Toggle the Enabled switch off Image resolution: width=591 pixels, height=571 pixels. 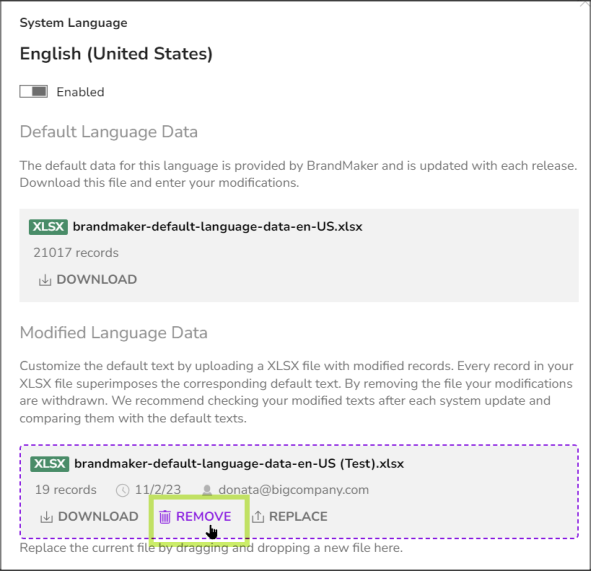tap(34, 92)
